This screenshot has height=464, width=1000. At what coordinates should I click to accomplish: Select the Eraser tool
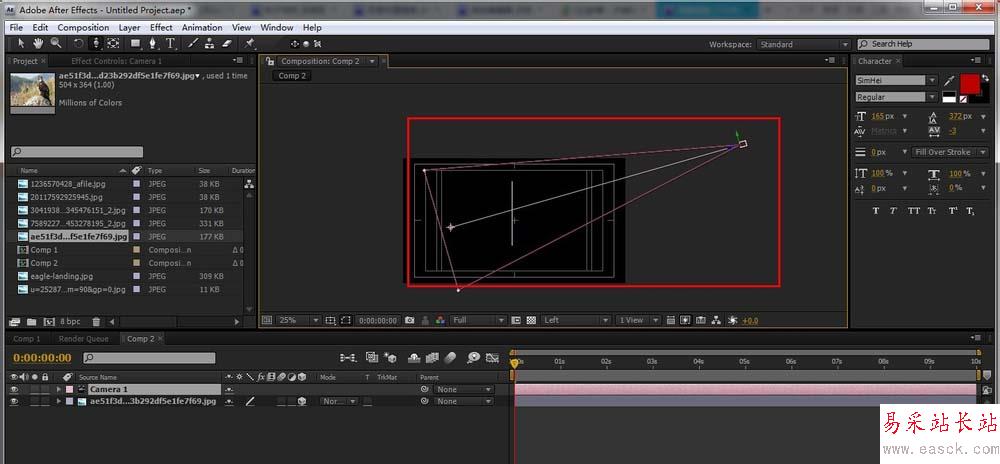pos(228,43)
